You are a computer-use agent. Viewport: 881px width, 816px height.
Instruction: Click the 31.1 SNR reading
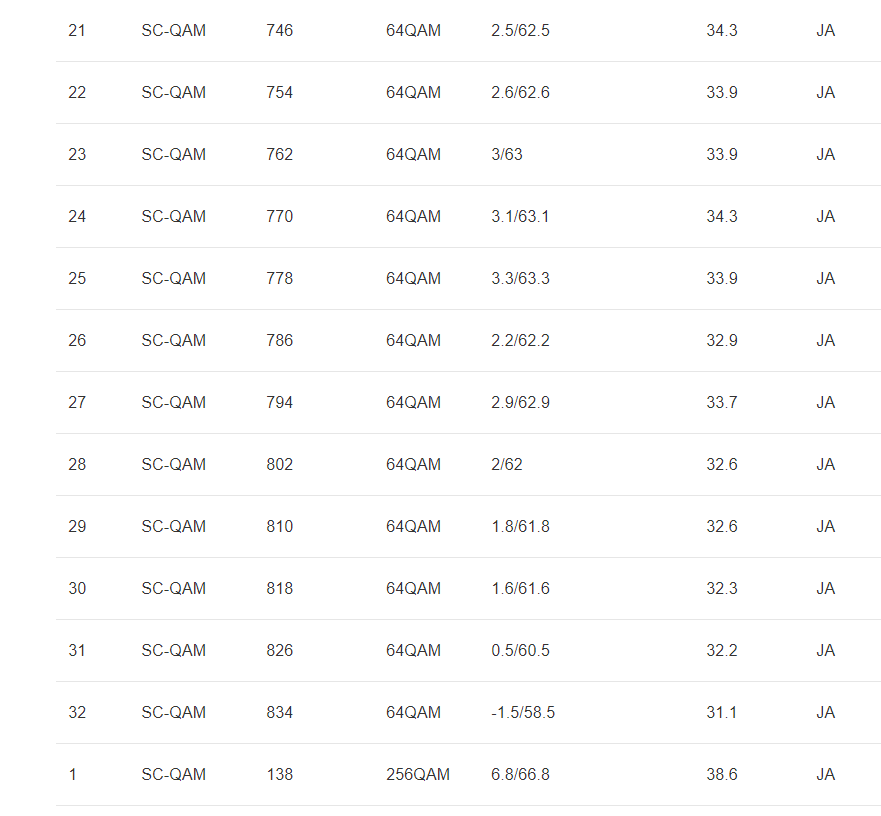[722, 713]
